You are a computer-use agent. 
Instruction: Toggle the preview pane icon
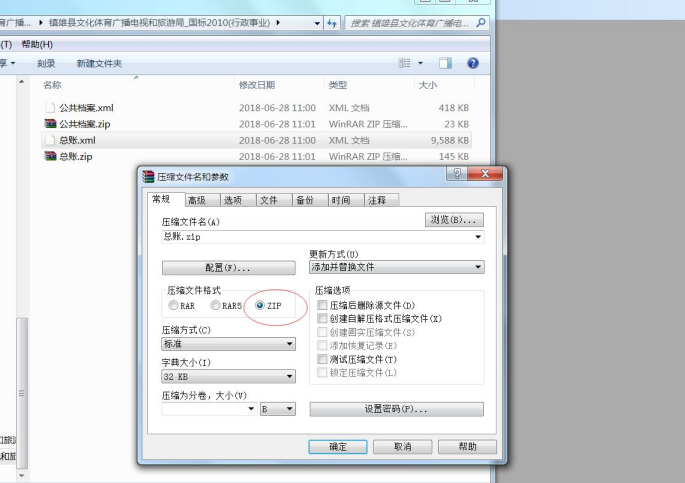click(x=446, y=63)
